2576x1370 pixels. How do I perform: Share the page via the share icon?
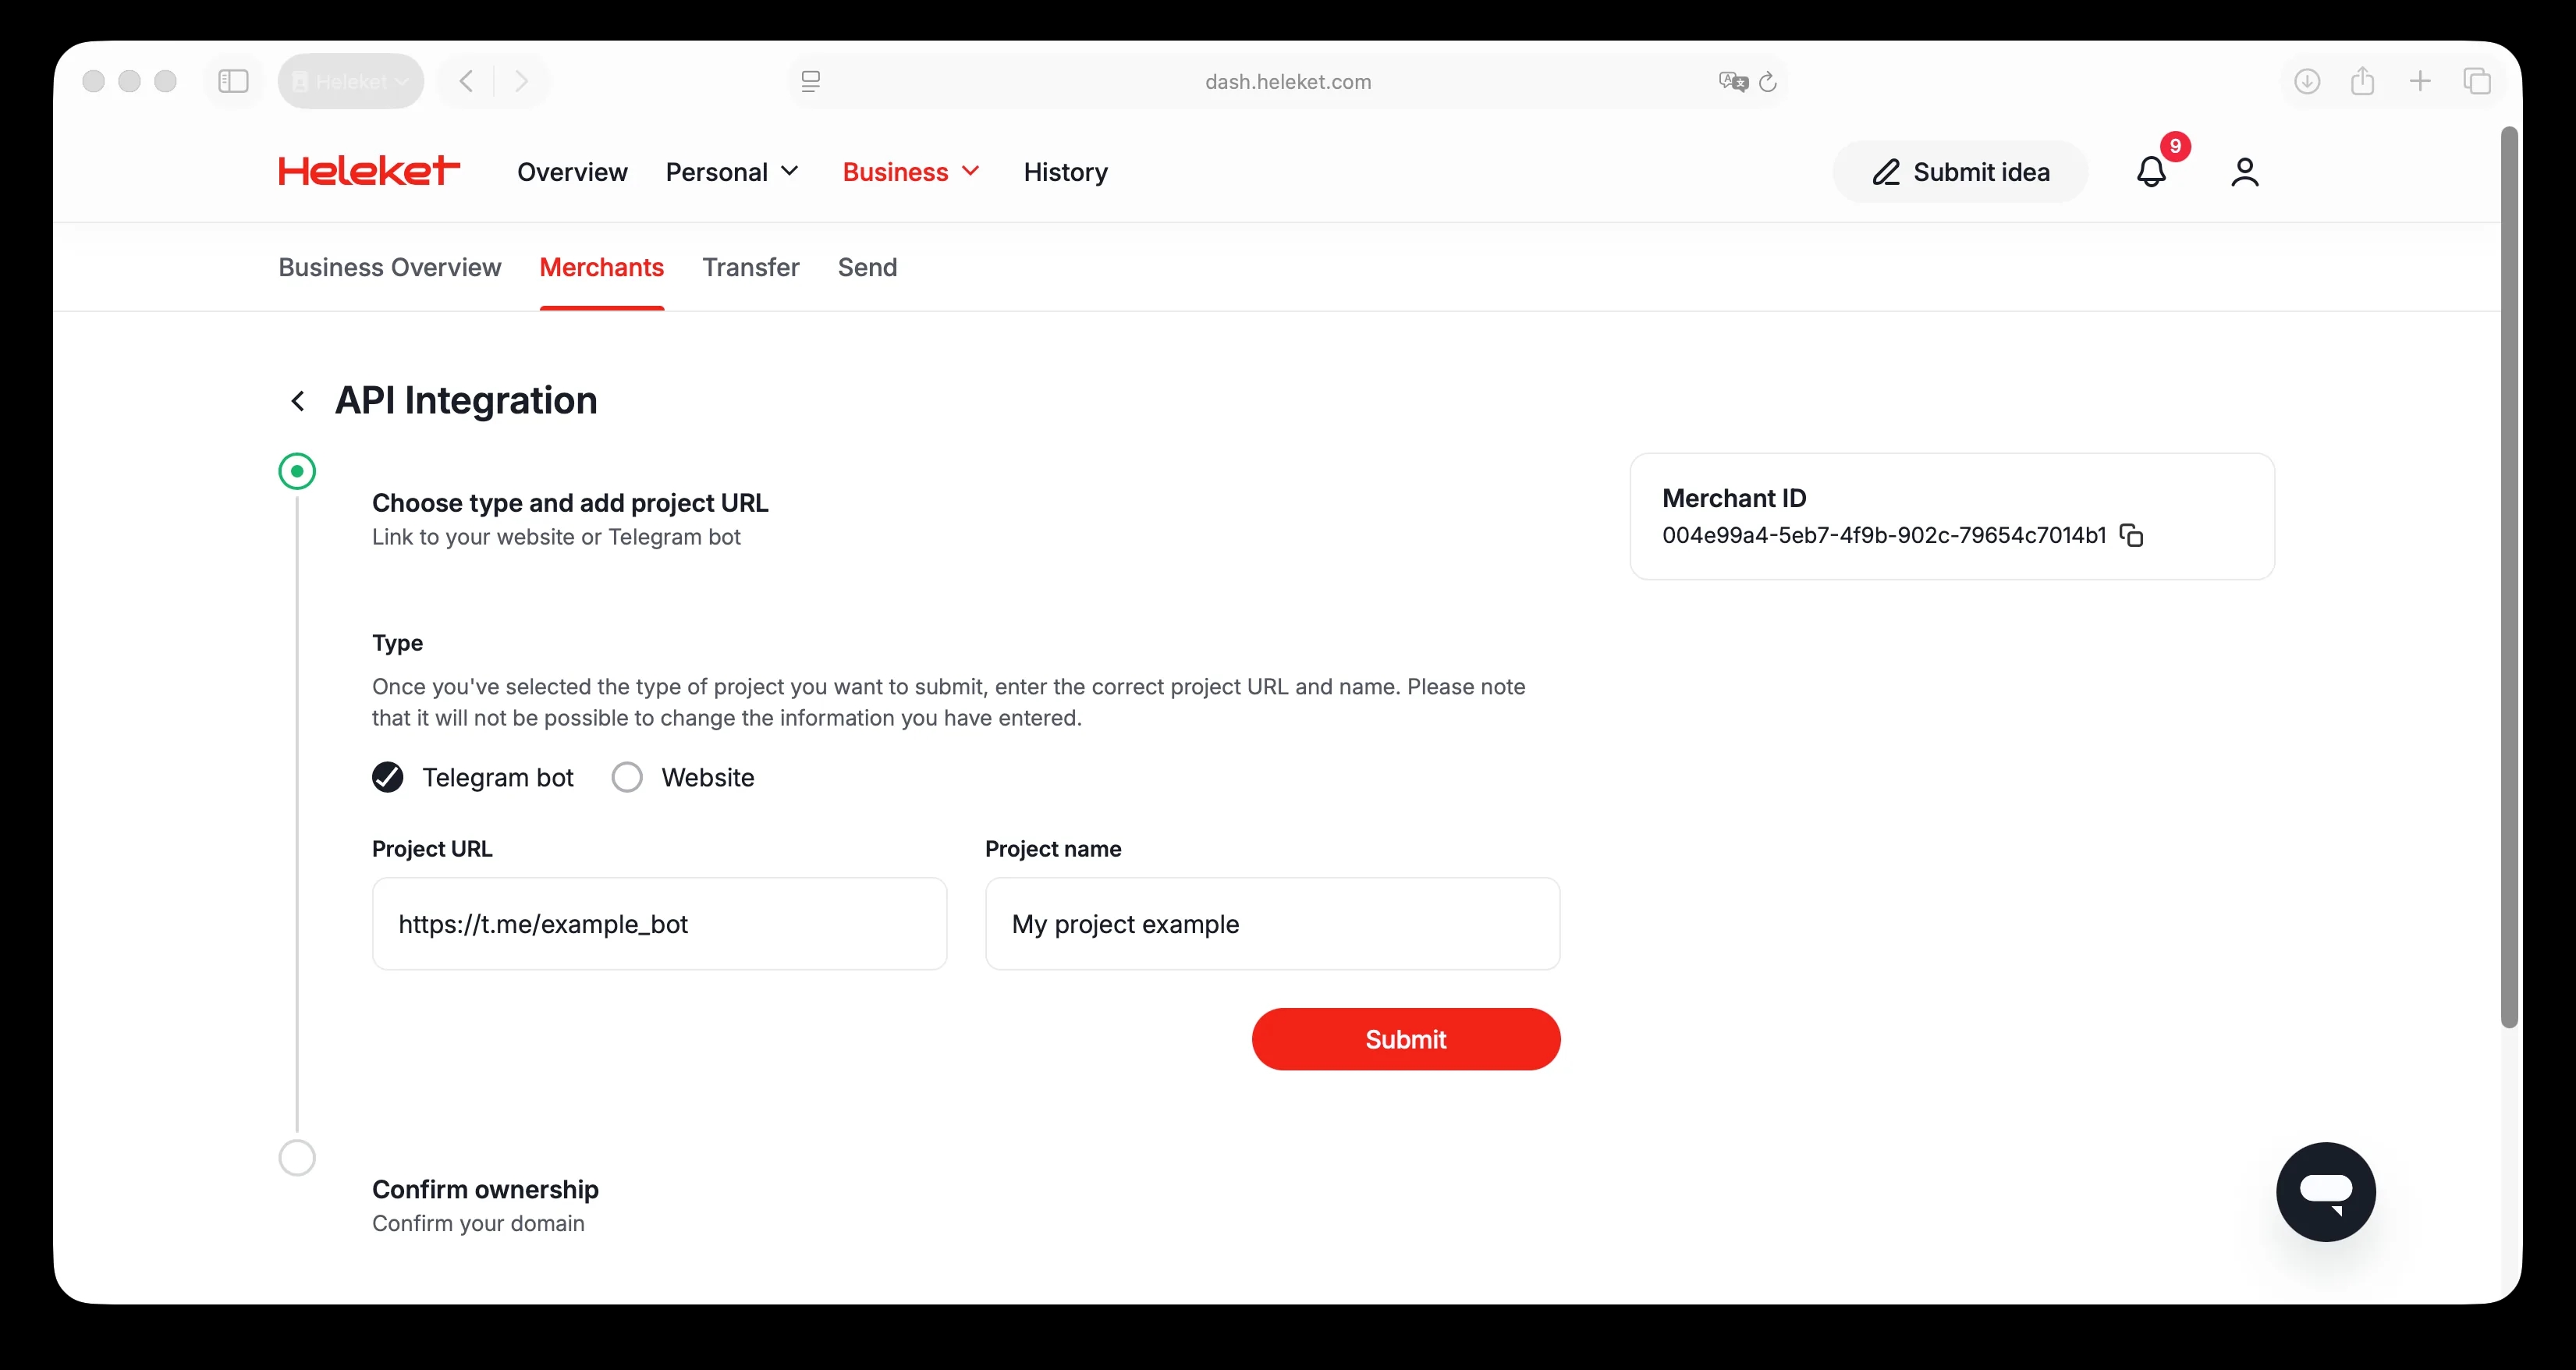pos(2363,81)
